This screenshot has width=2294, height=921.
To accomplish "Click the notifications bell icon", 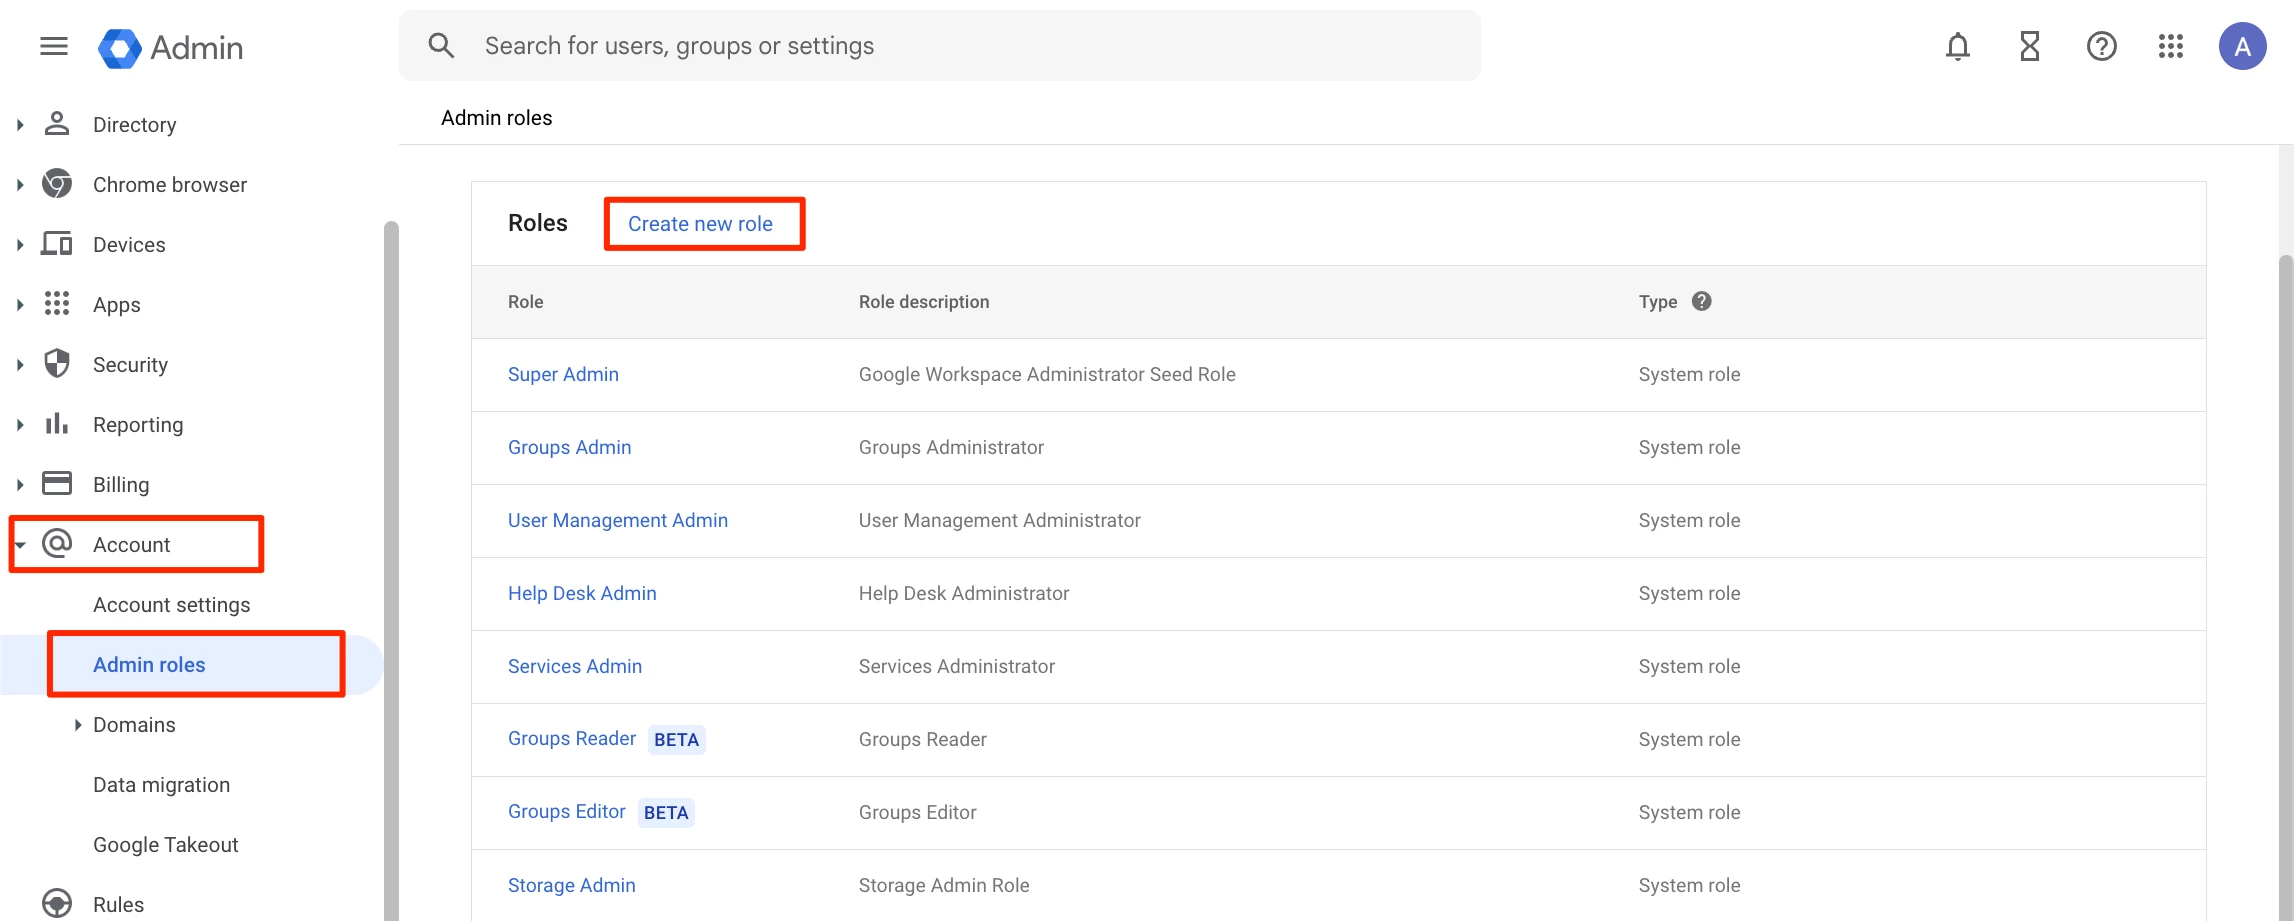I will click(x=1957, y=46).
